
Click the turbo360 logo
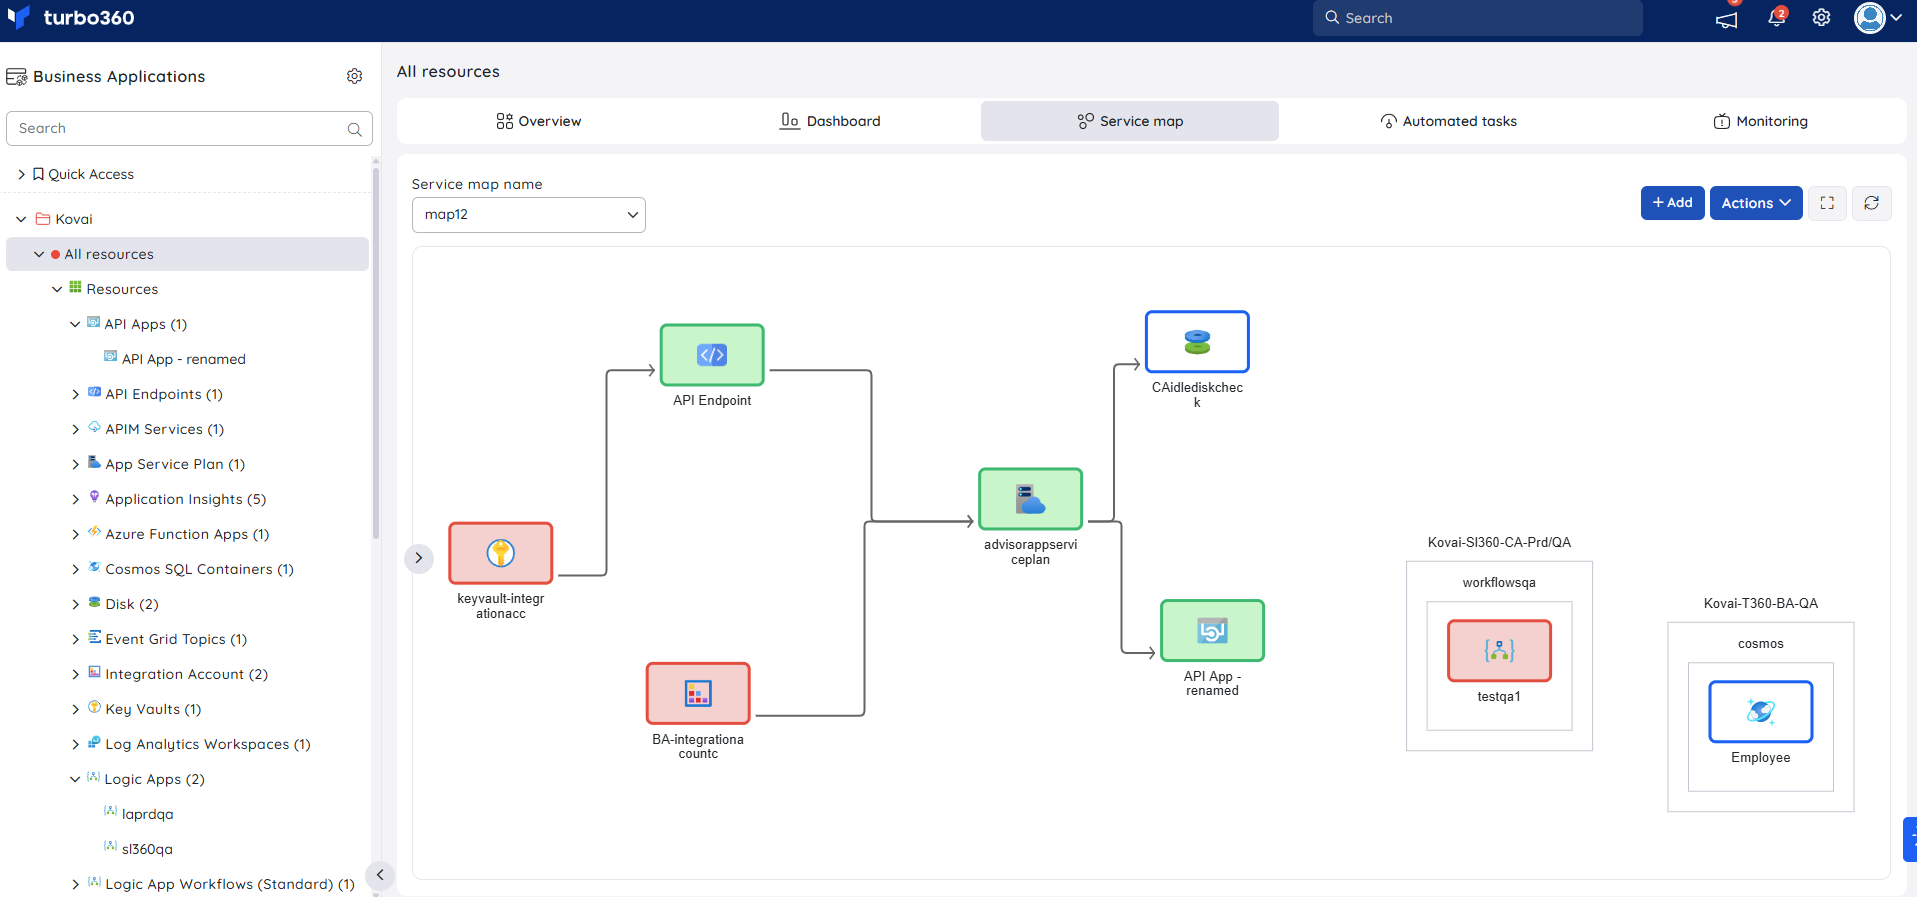(70, 18)
